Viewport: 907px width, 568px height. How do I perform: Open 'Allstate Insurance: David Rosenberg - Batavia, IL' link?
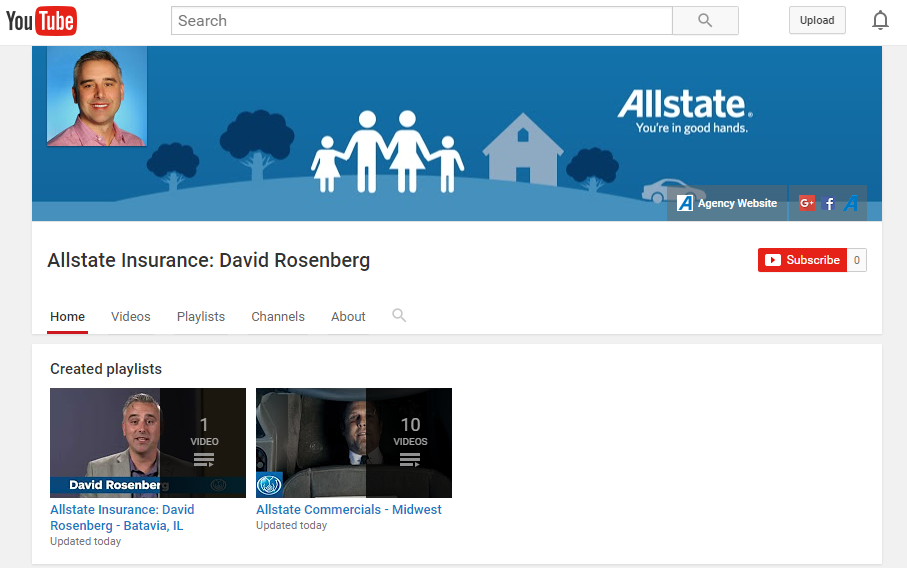point(122,518)
